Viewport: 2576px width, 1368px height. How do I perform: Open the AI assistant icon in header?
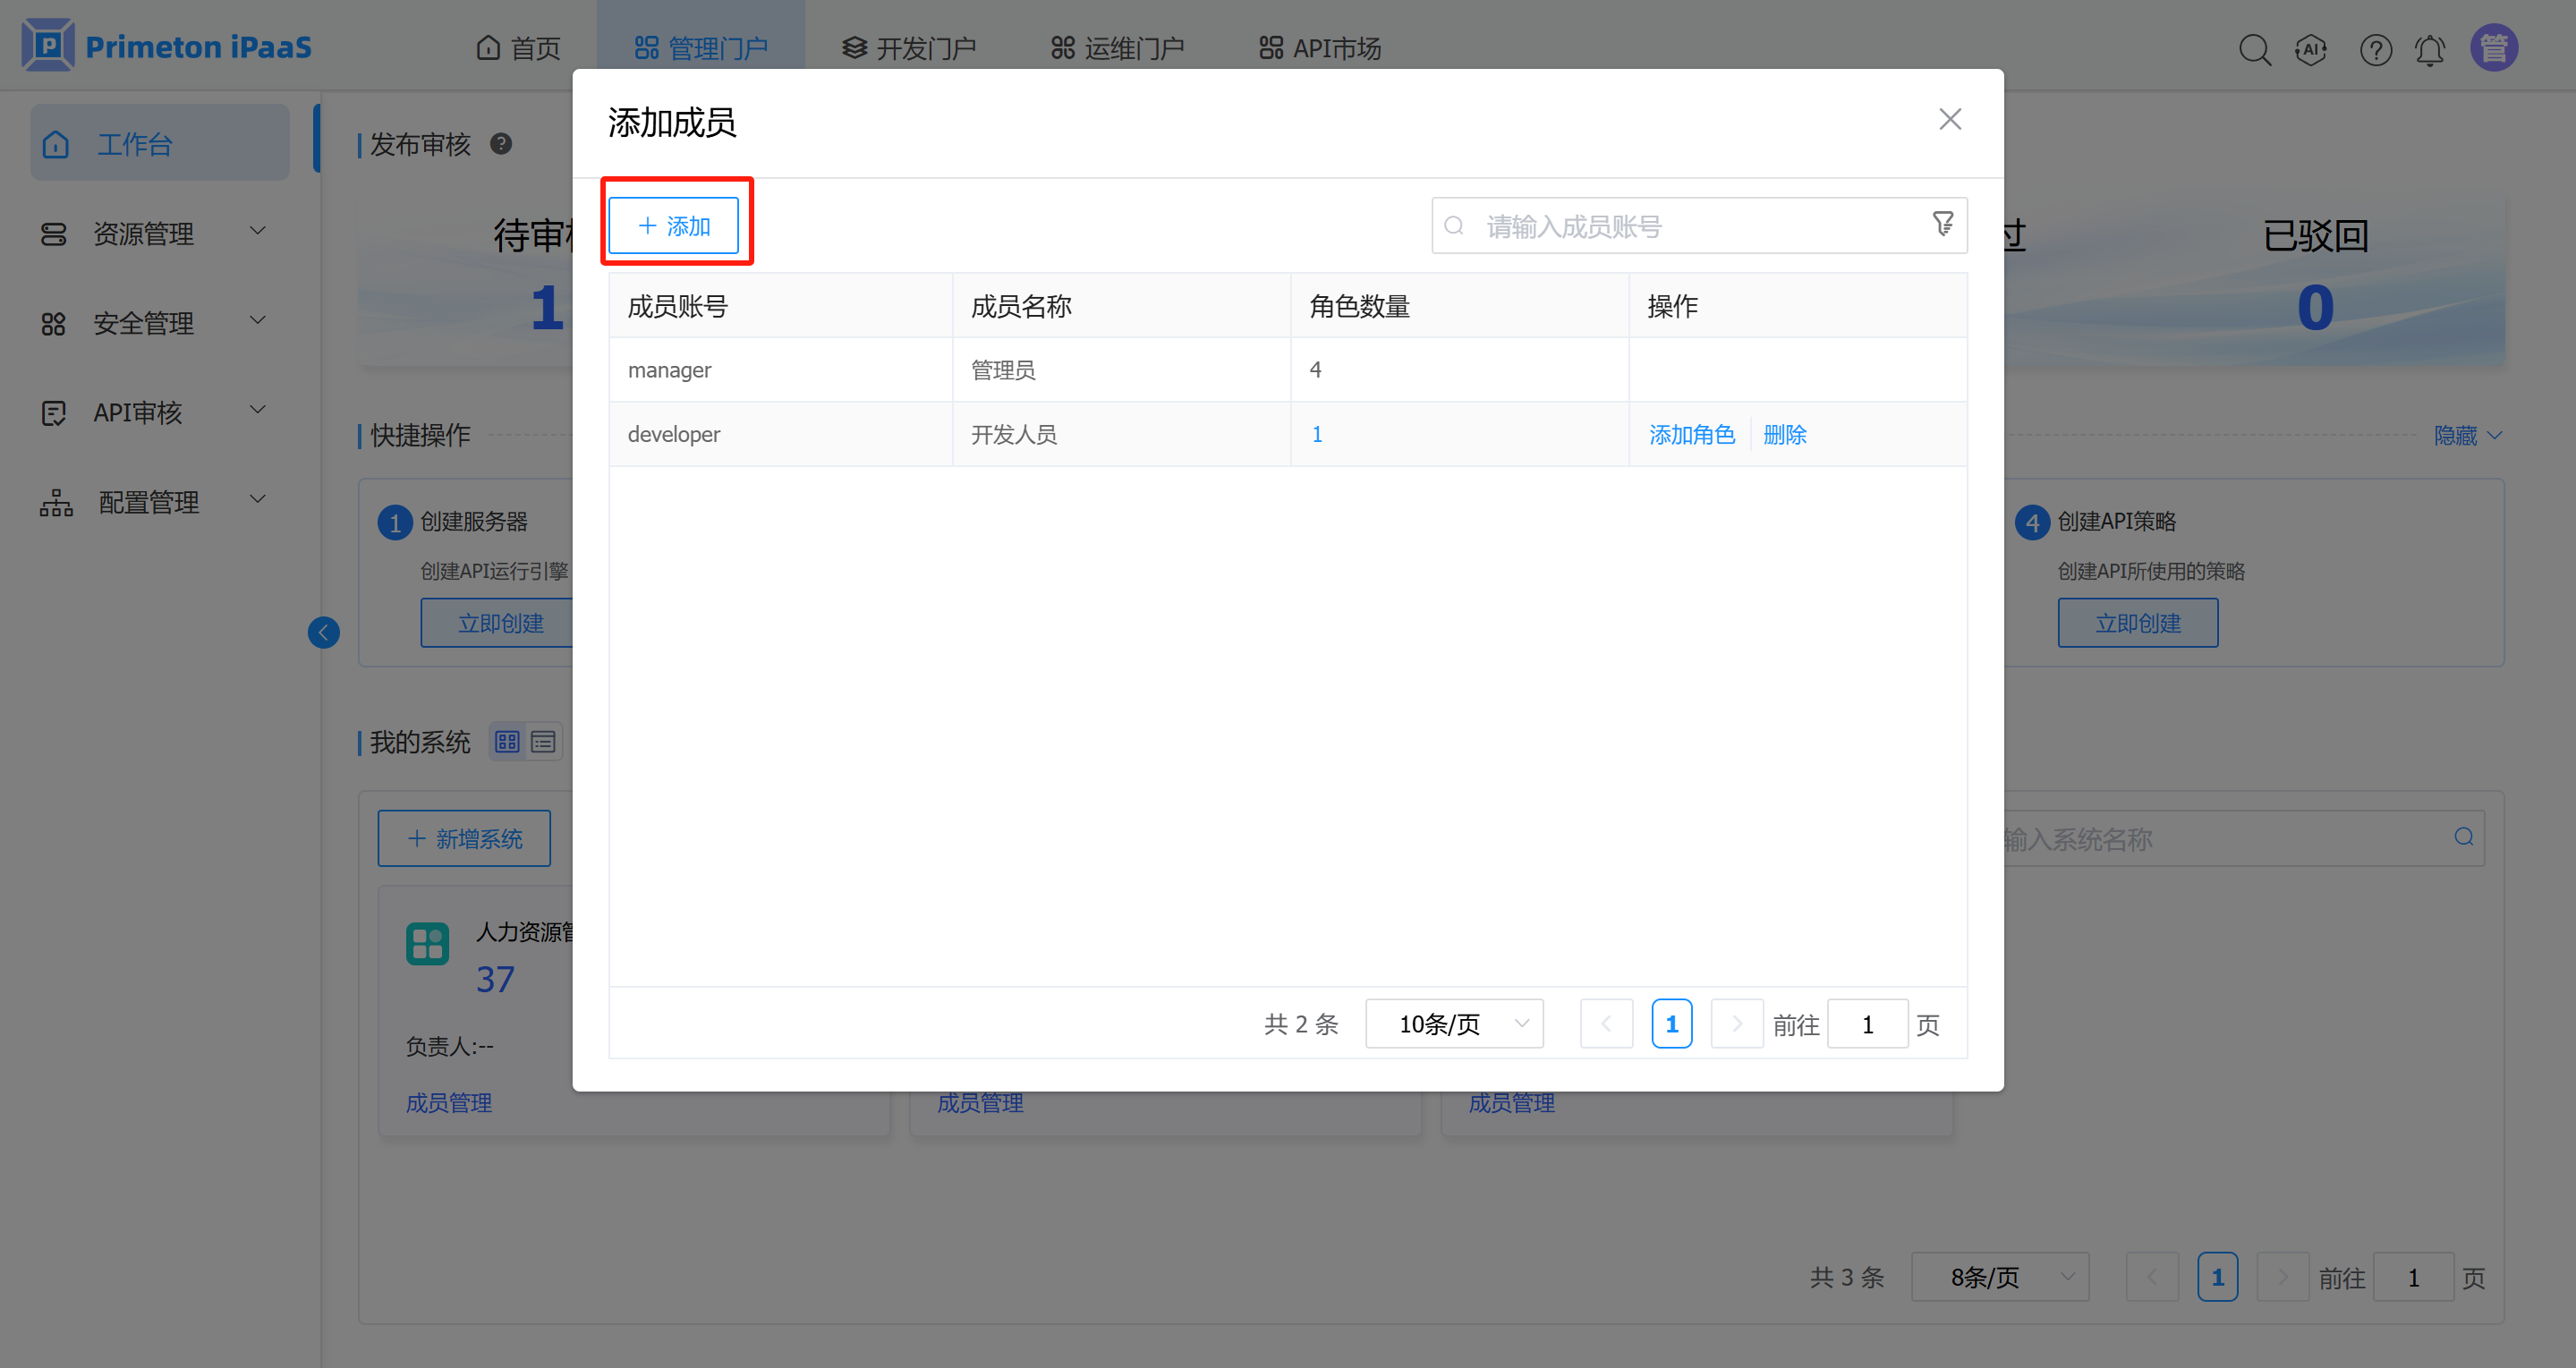[x=2311, y=48]
